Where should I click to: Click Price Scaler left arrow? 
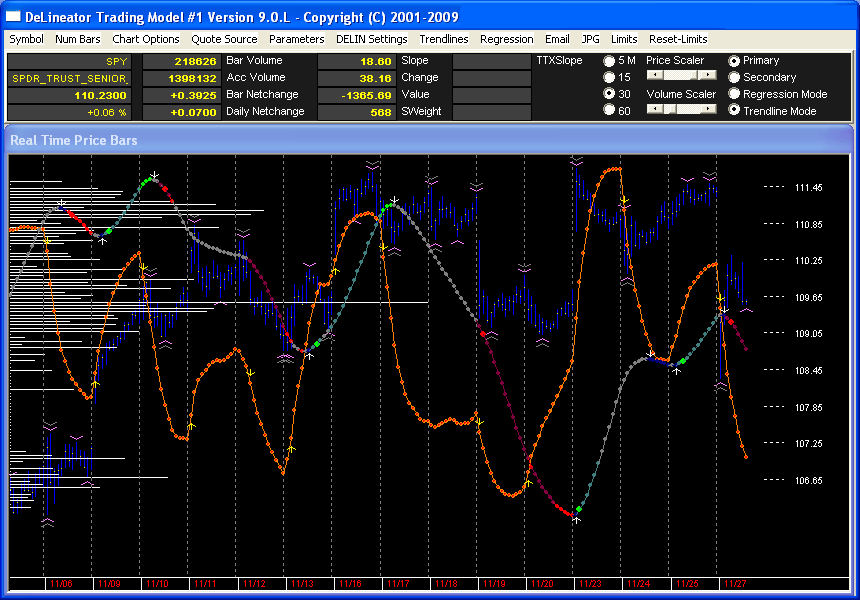pos(655,75)
